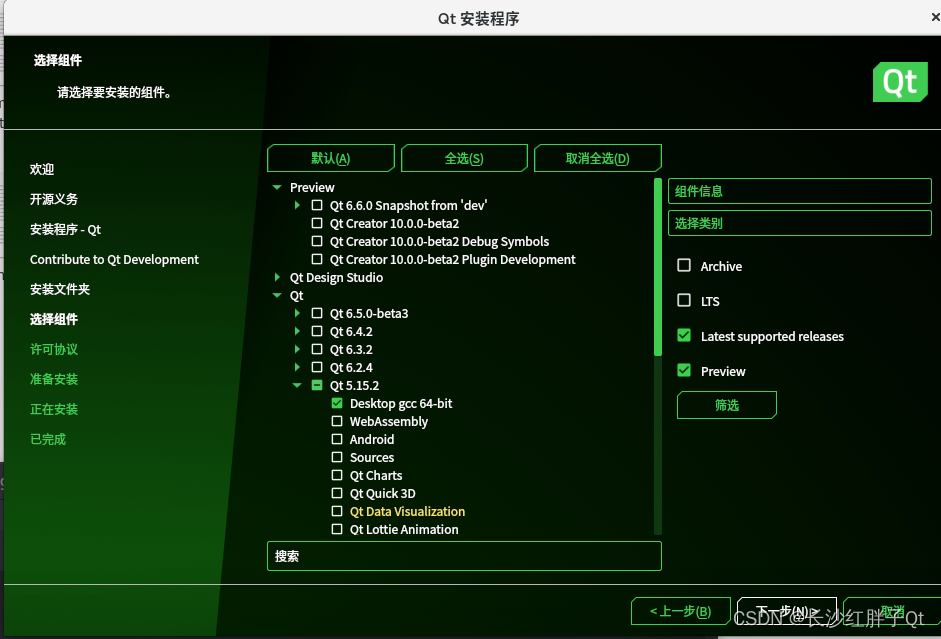The width and height of the screenshot is (941, 639).
Task: Select the Preview tree row label
Action: [x=312, y=187]
